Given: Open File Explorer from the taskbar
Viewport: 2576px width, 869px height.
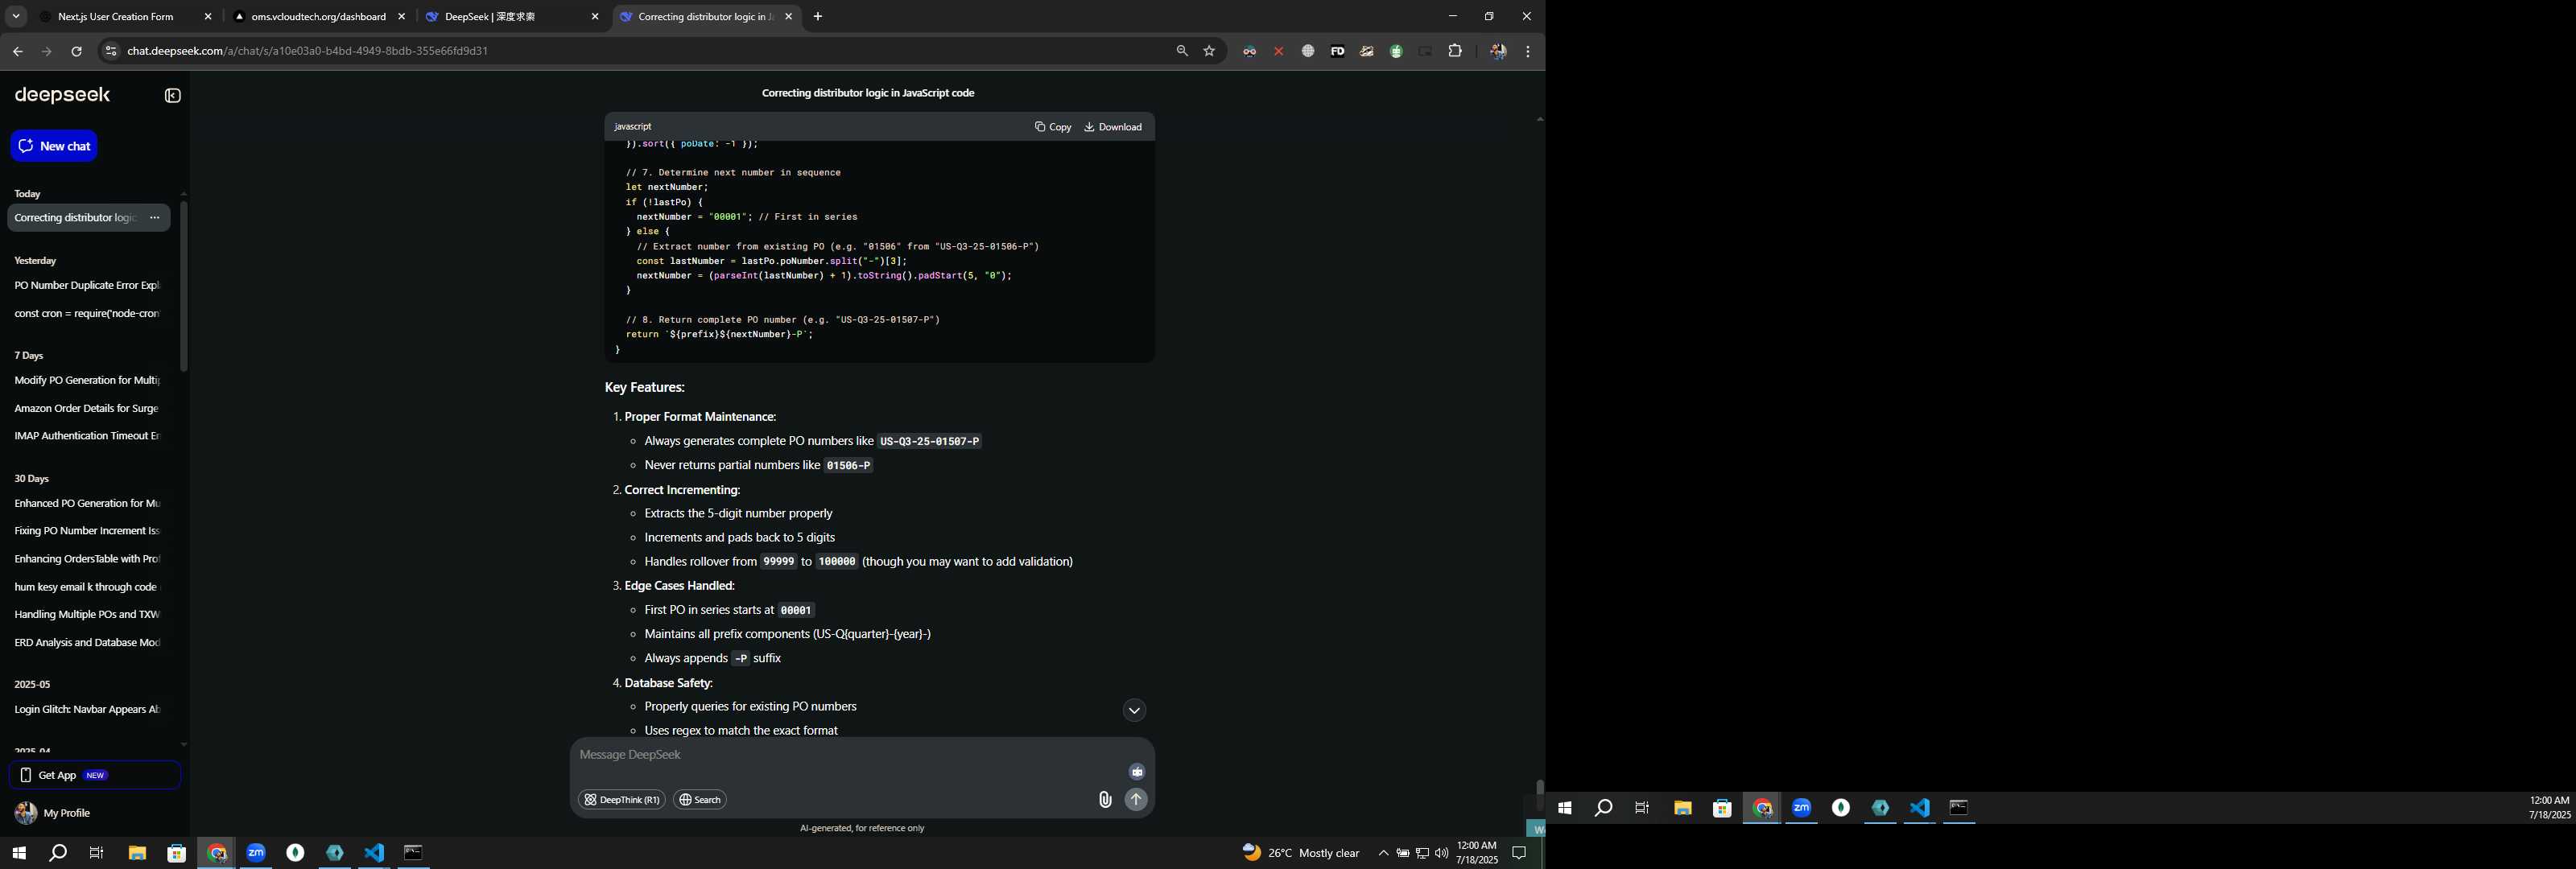Looking at the screenshot, I should 137,853.
